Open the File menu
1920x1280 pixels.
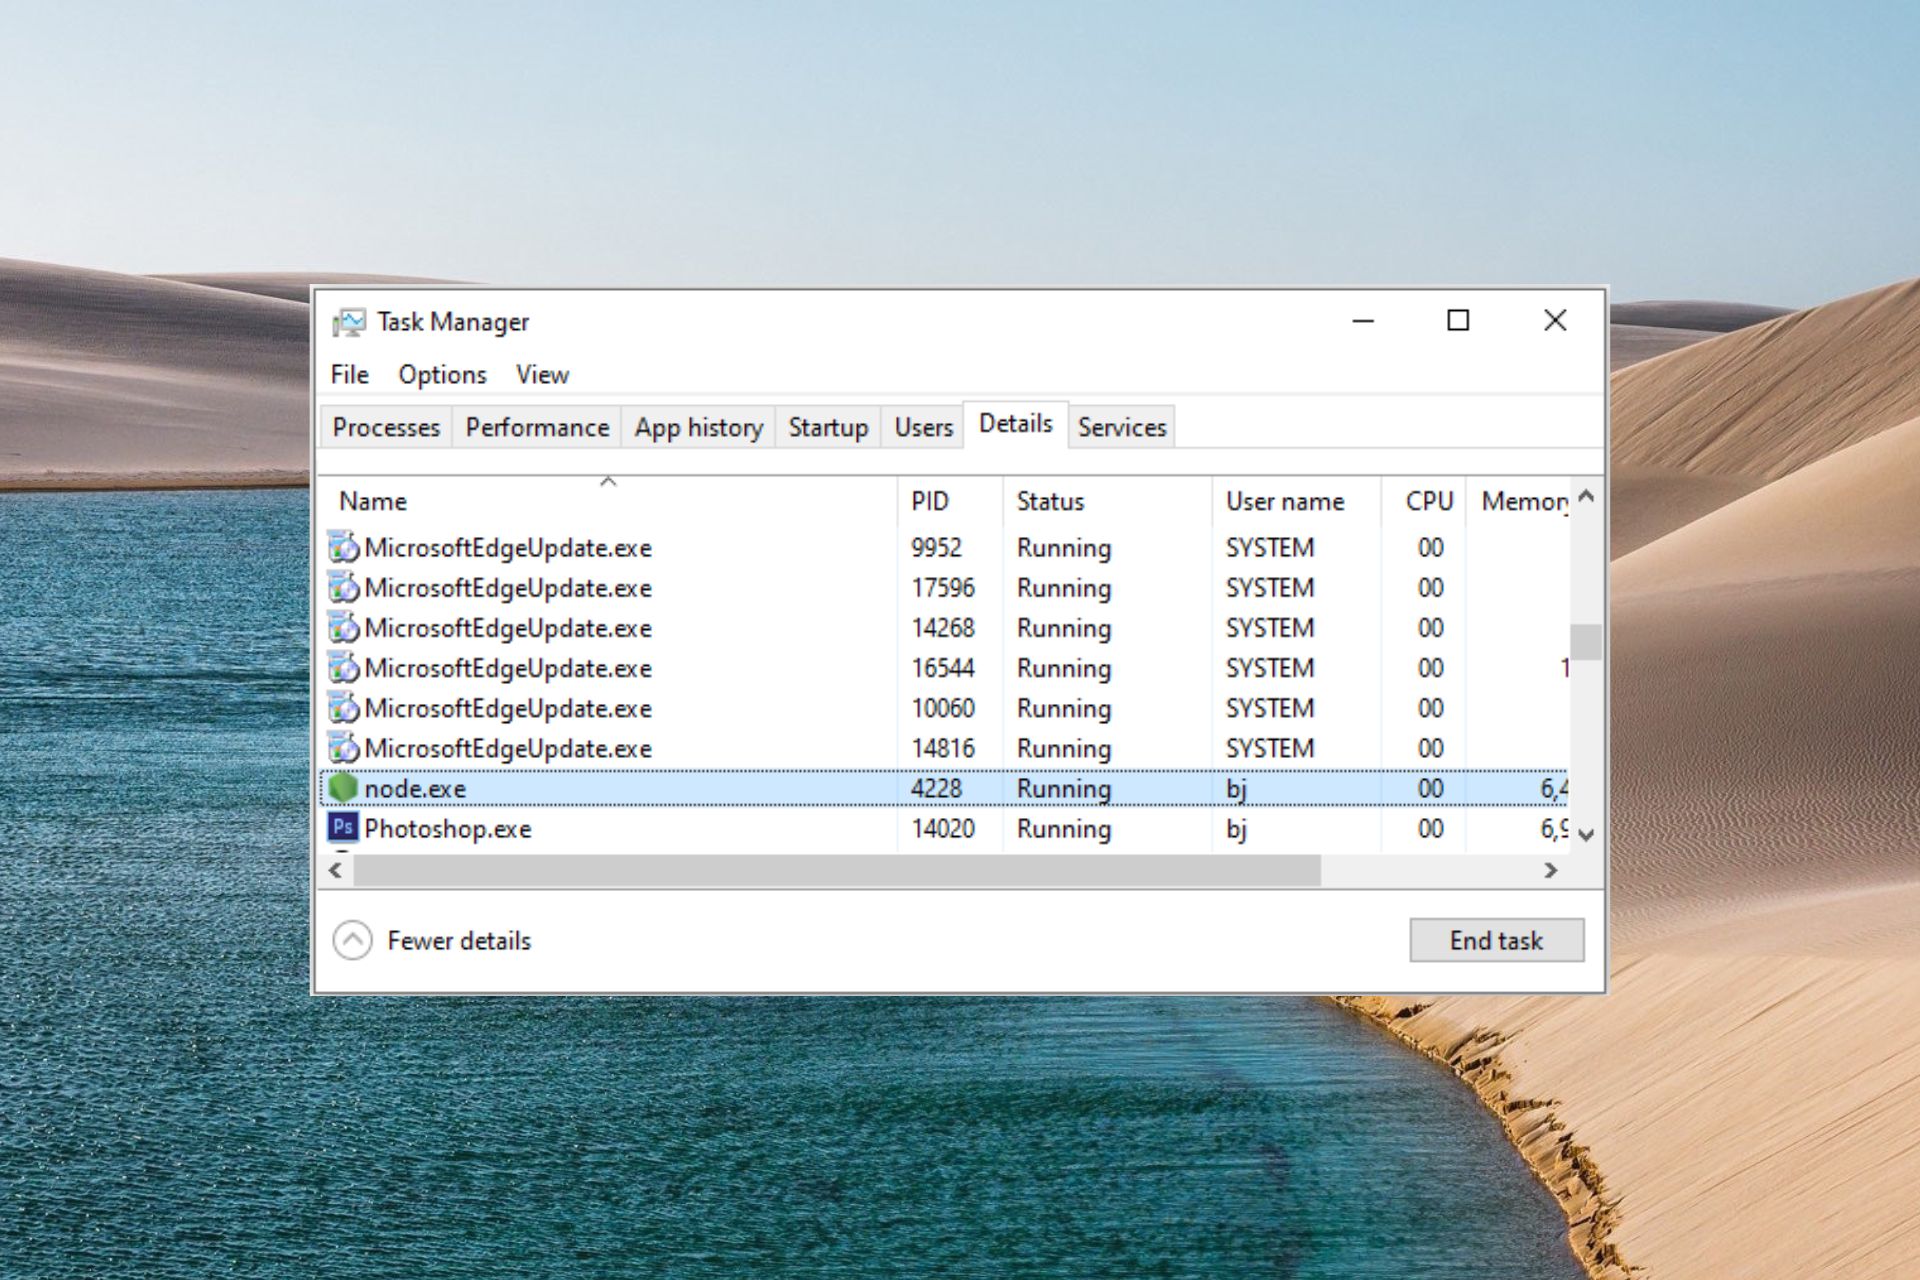click(350, 375)
